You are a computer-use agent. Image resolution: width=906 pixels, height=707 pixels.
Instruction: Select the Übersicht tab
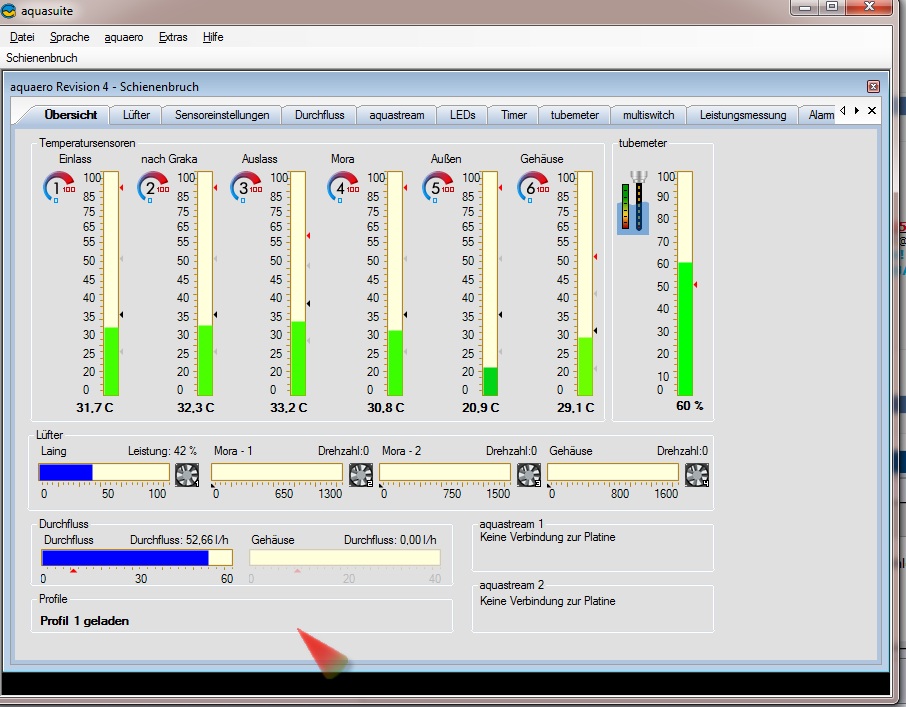70,115
